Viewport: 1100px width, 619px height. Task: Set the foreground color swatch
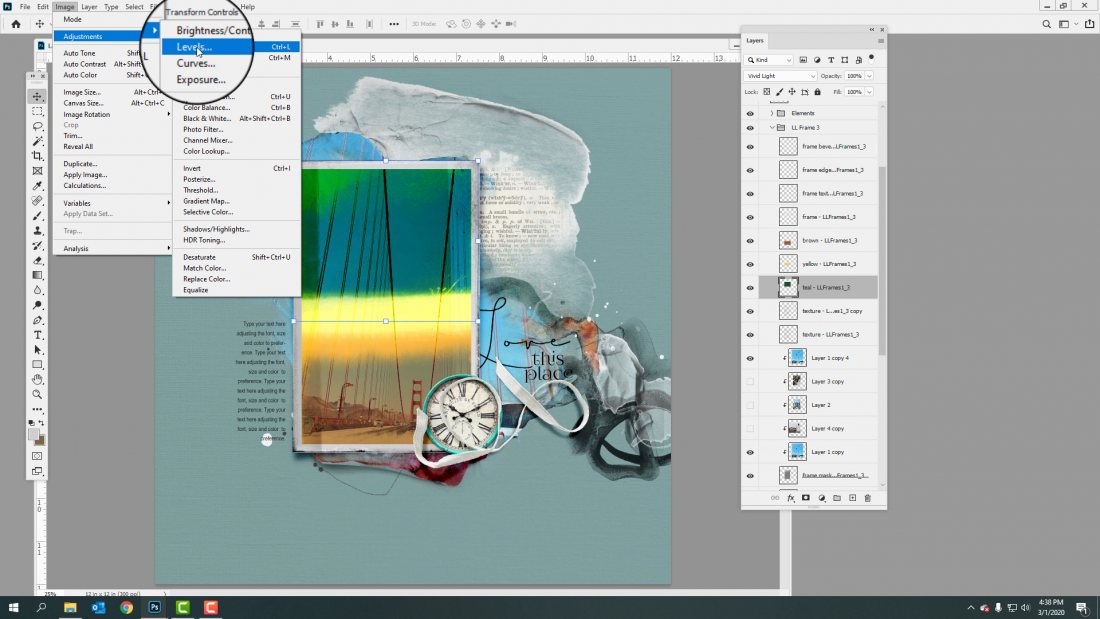tap(34, 435)
